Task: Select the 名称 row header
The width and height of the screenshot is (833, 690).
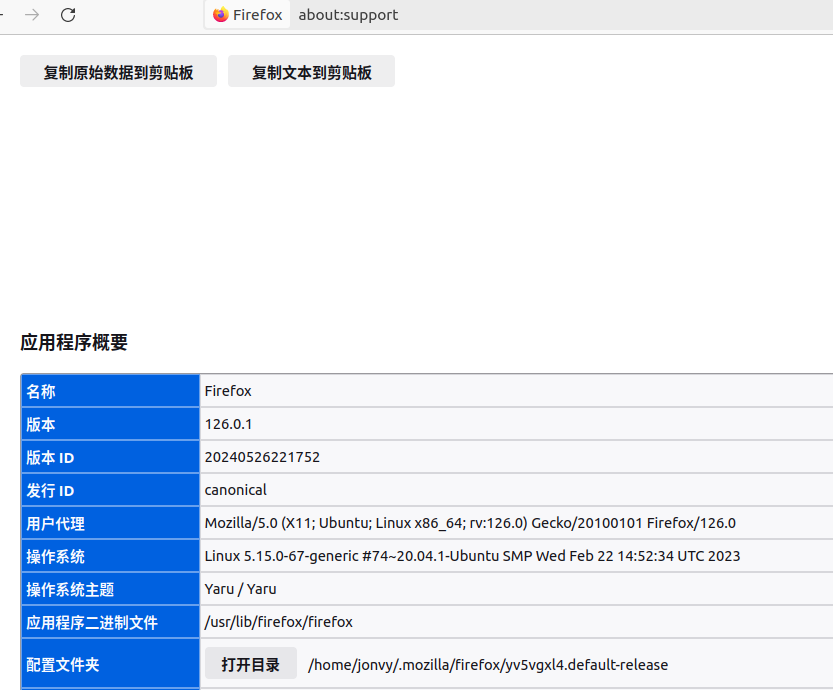Action: tap(110, 391)
